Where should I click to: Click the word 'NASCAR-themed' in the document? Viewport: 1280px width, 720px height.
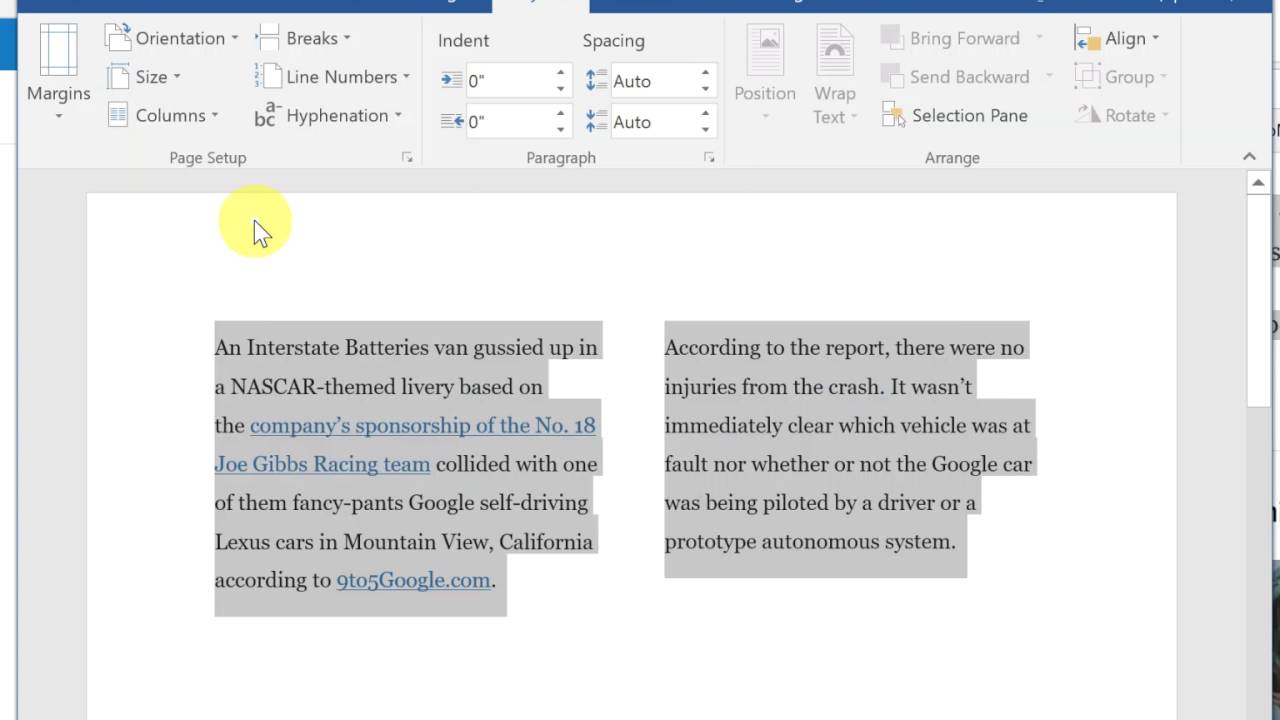point(312,386)
